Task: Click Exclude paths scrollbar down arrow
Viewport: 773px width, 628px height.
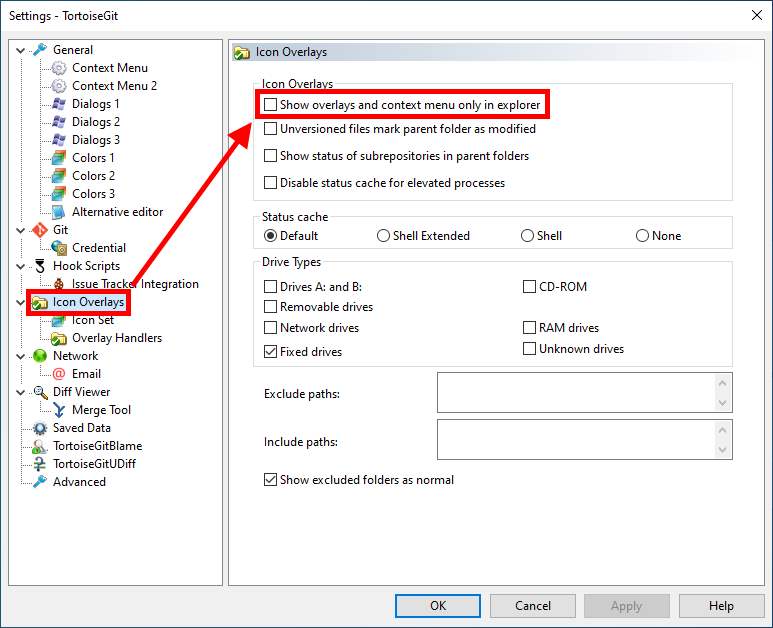Action: coord(722,403)
